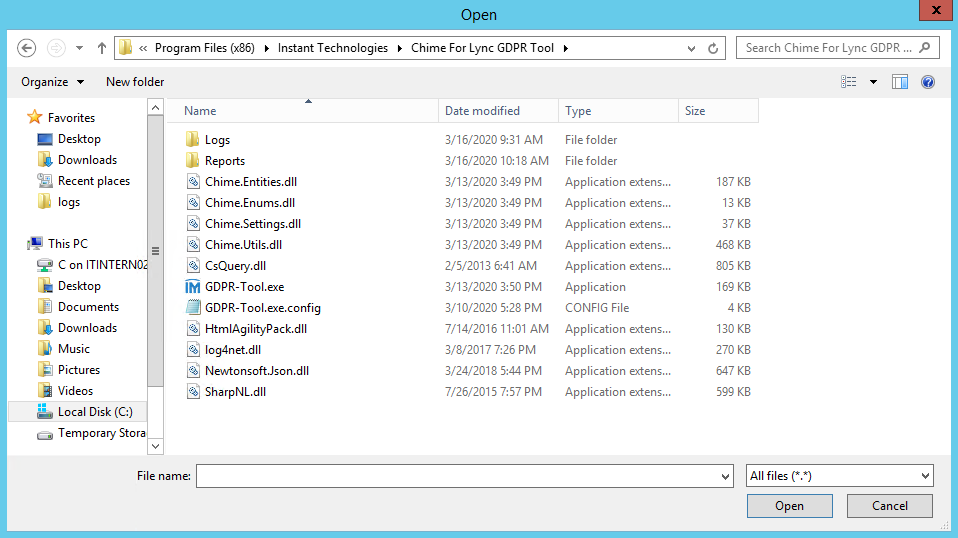Open the File name history dropdown
Screen dimensions: 958x538
725,477
